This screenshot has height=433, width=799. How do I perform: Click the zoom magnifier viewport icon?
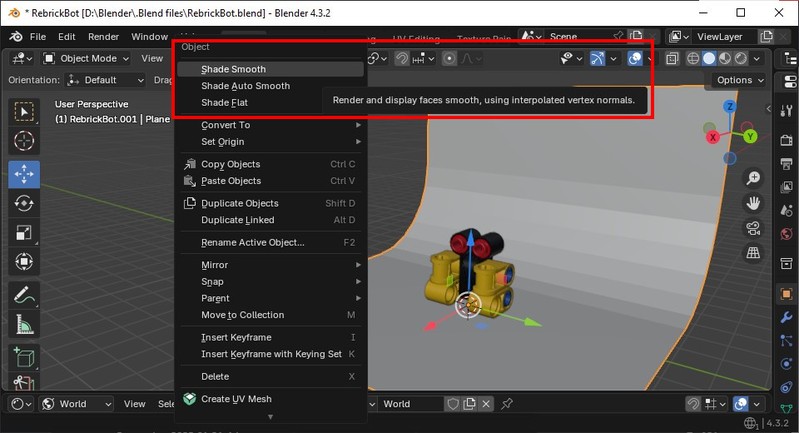[x=753, y=178]
